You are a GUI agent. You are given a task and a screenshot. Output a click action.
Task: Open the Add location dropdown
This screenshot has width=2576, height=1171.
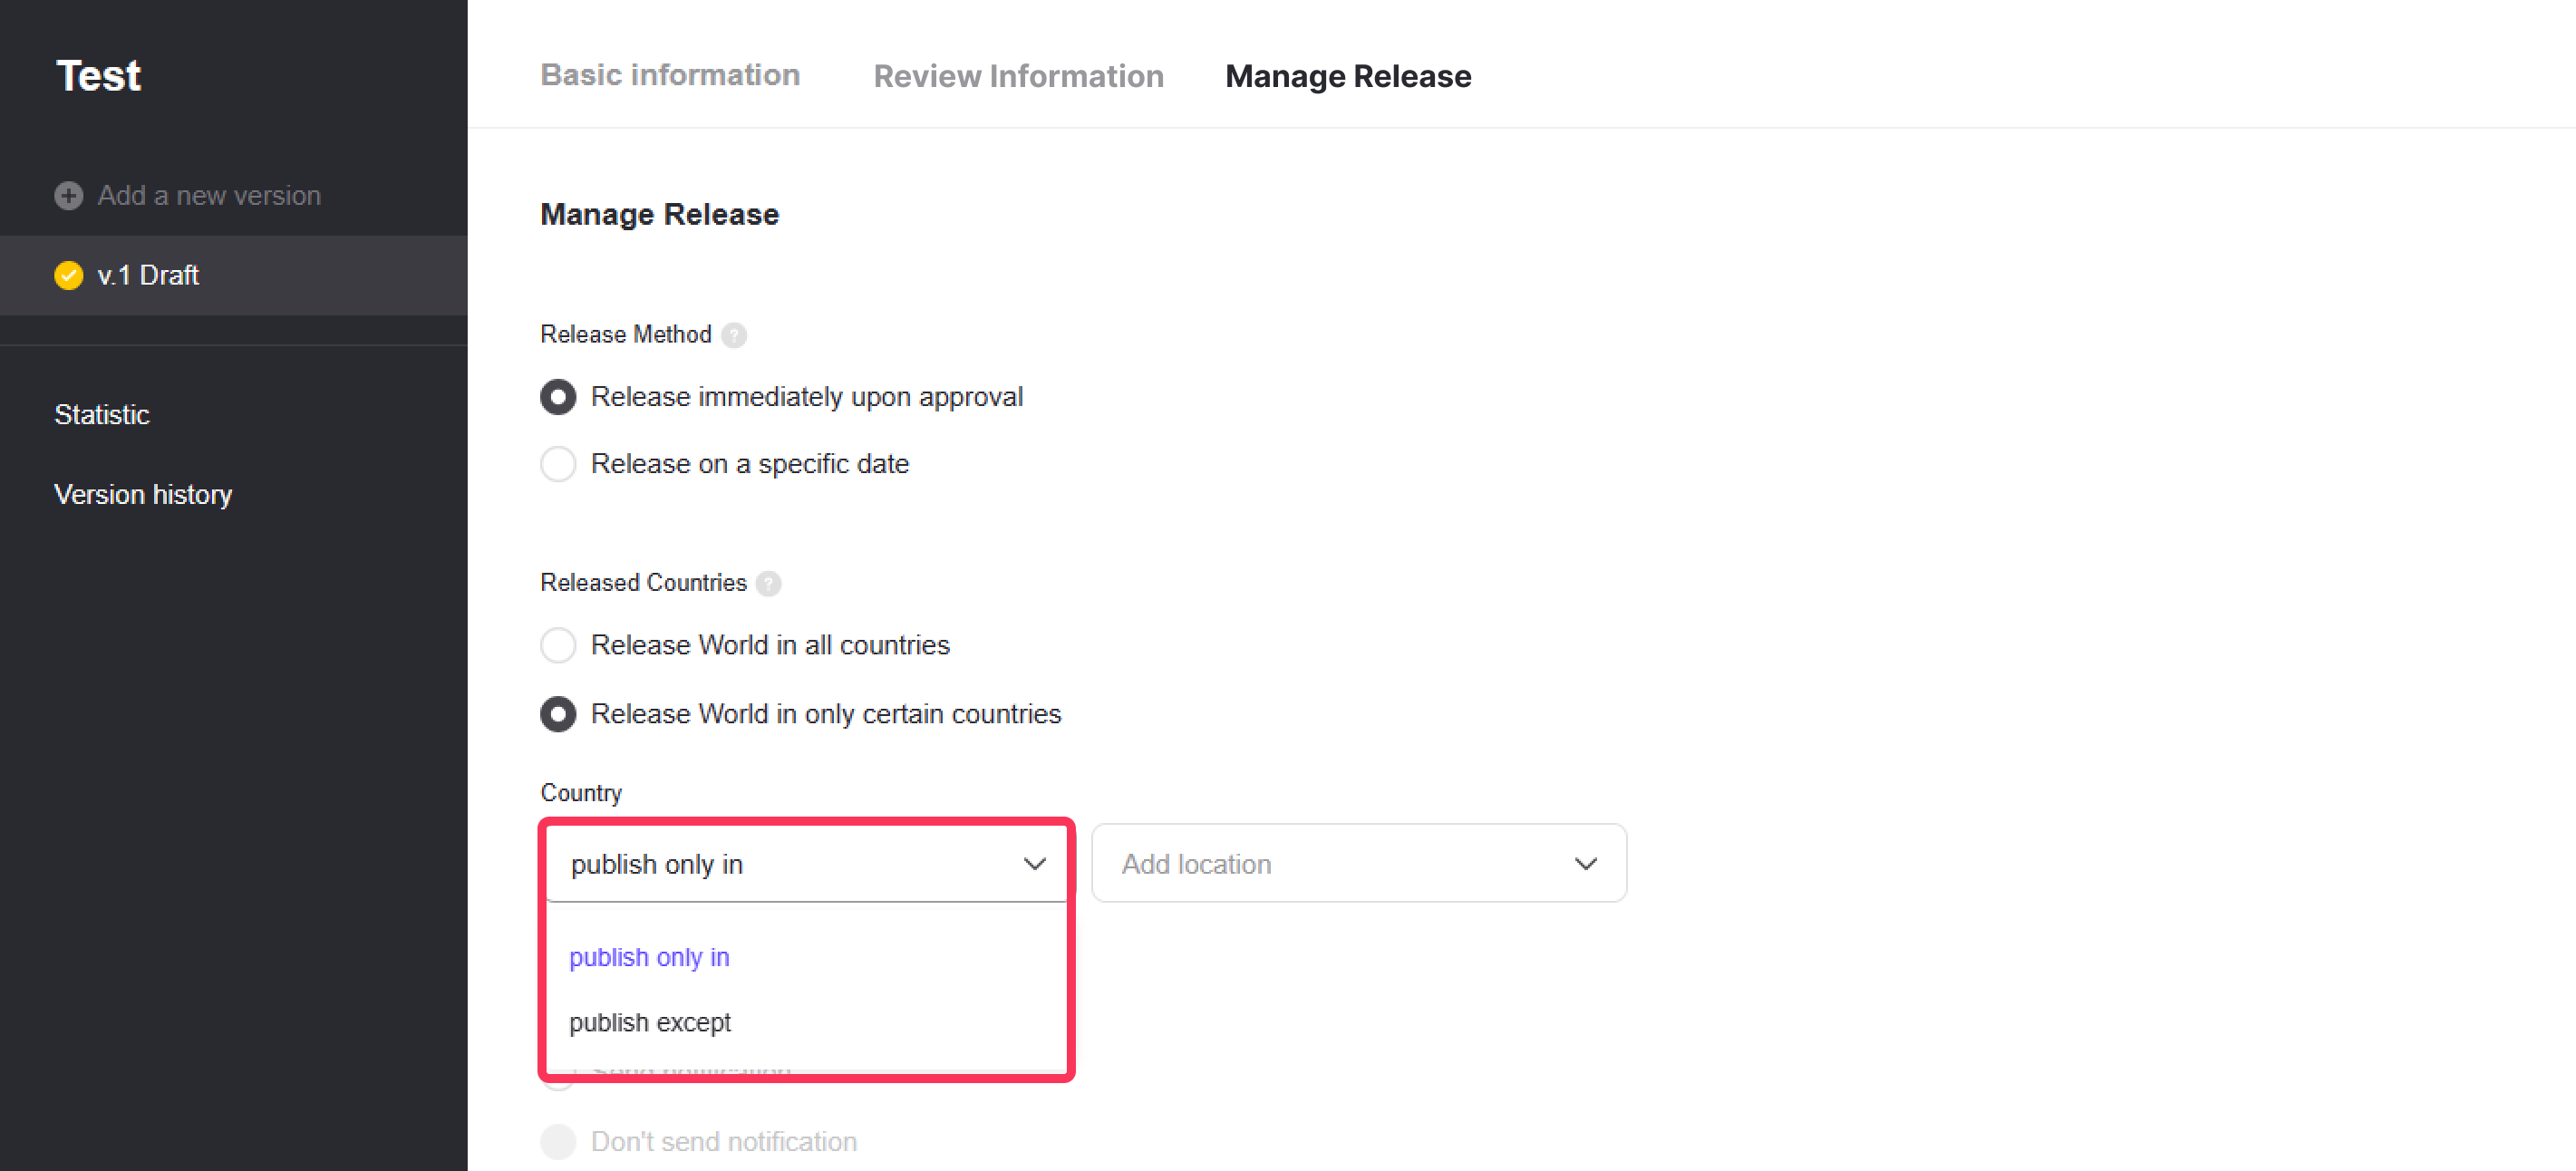(1357, 863)
